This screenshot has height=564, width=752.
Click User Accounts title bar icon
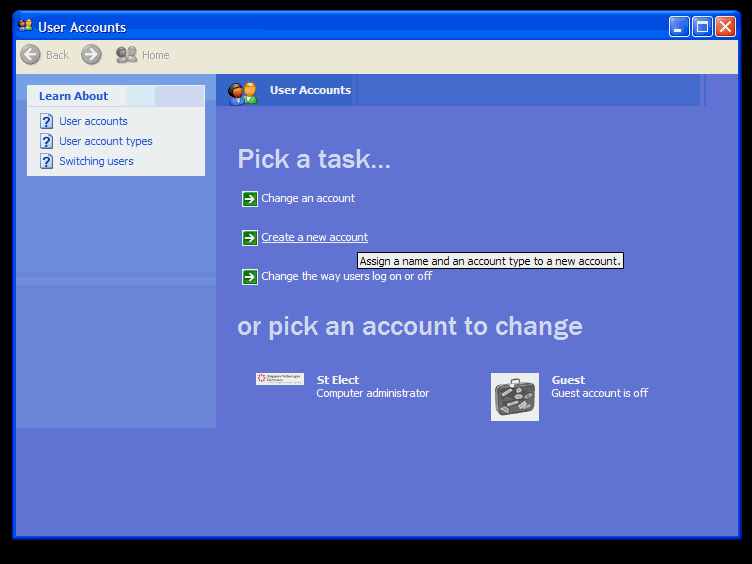coord(25,25)
